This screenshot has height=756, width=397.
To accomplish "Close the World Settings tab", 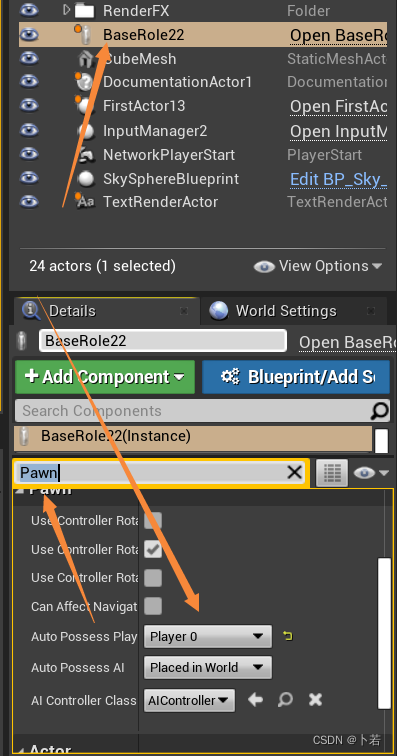I will 370,311.
